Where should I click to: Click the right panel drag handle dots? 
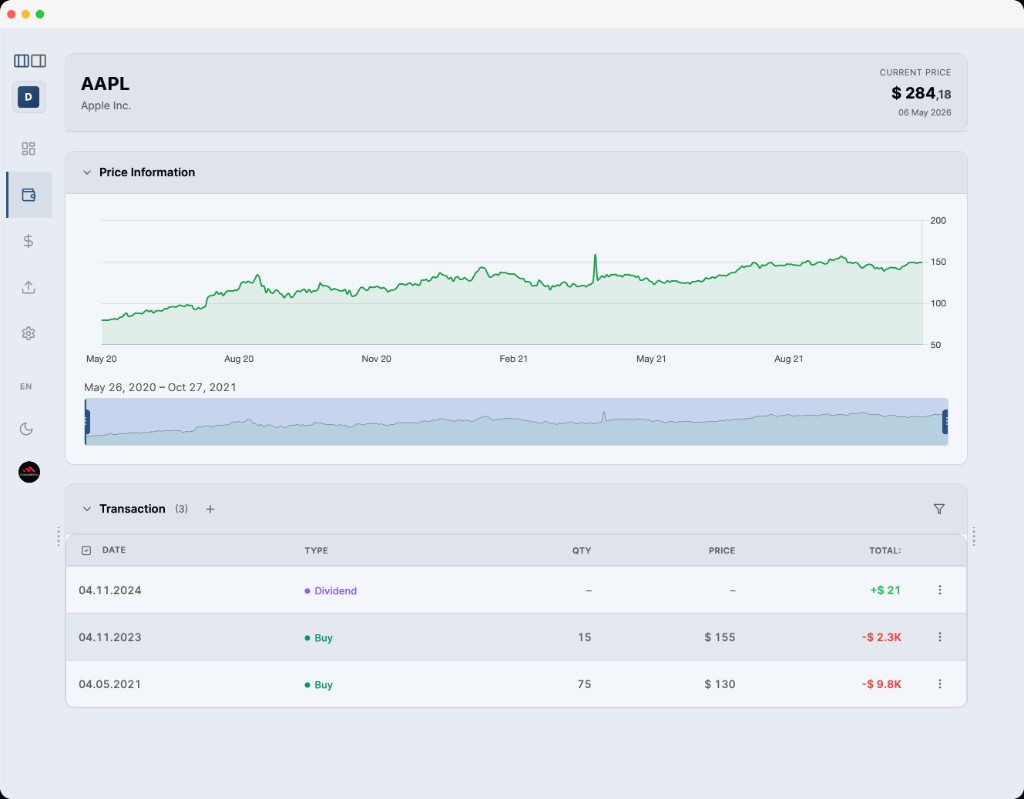pyautogui.click(x=974, y=537)
